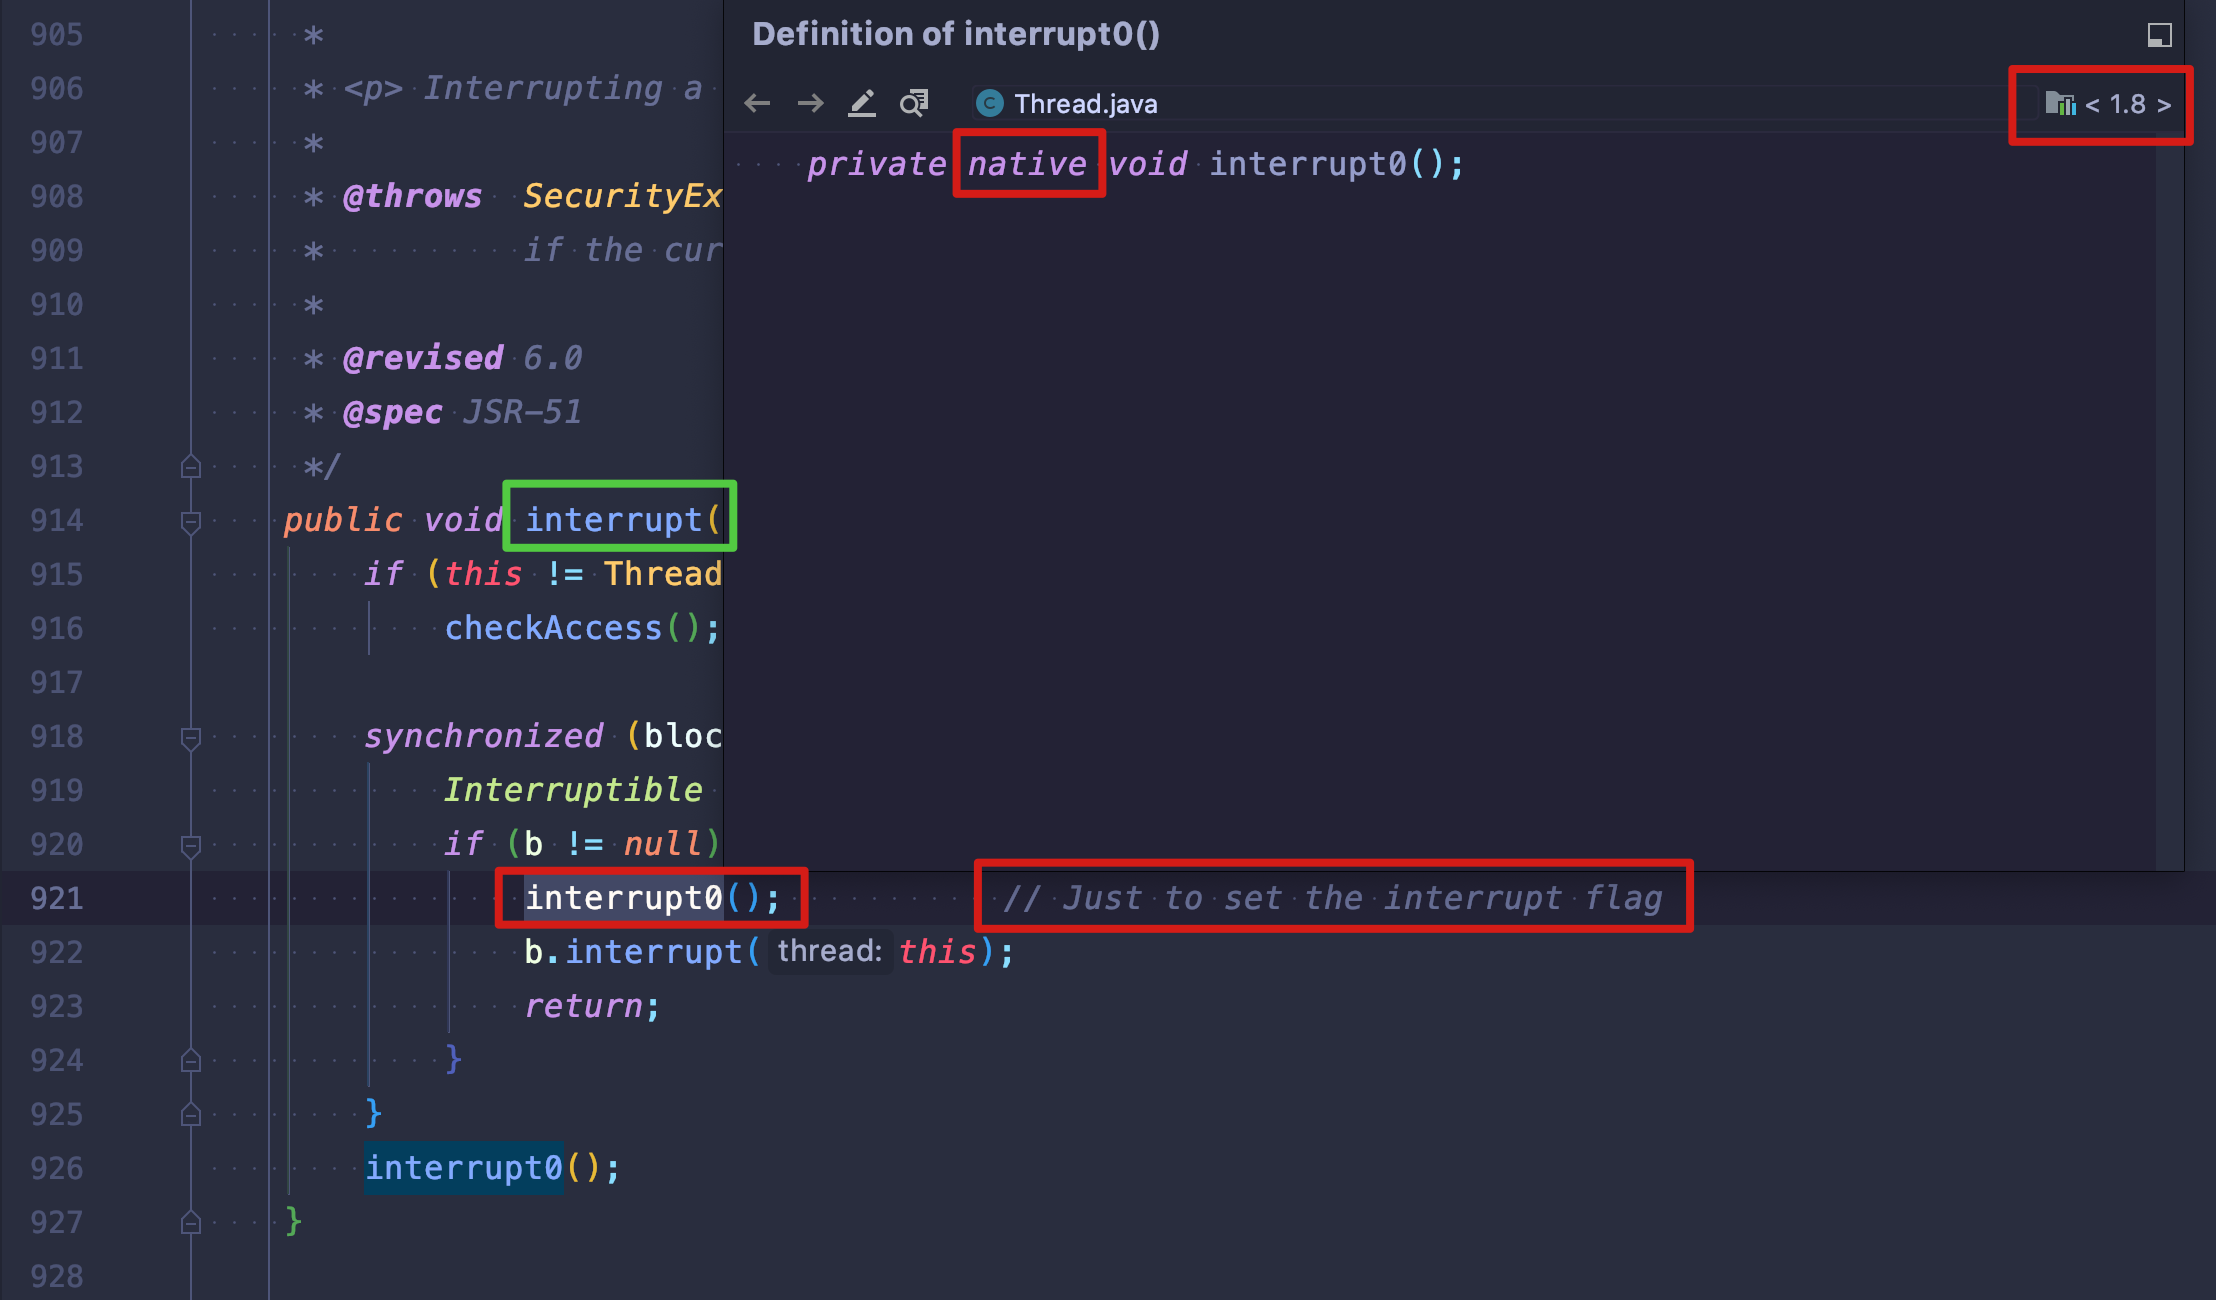Select the Thread.java file label
Screen dimensions: 2216x1300
tap(1085, 104)
